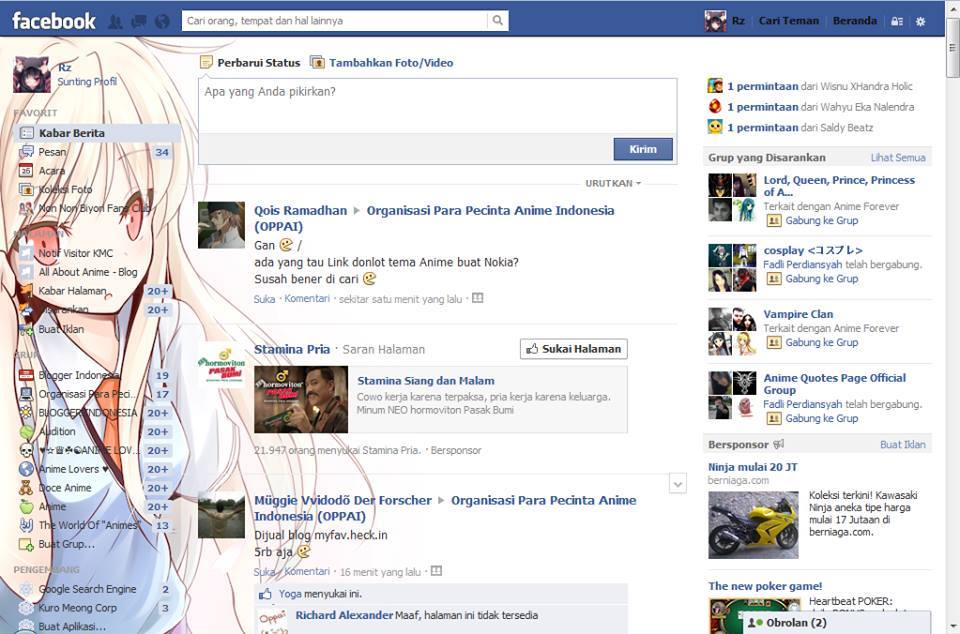Click Suka on Qois Ramadhan post
This screenshot has width=960, height=634.
(x=264, y=299)
